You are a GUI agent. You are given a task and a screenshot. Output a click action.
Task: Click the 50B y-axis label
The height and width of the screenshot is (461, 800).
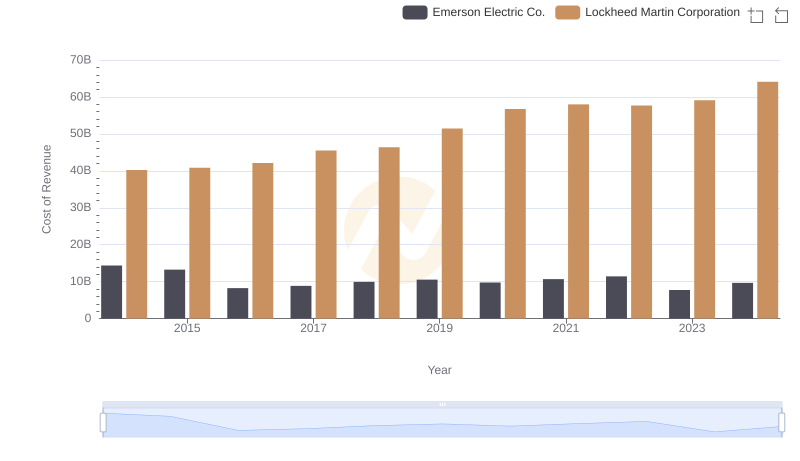tap(81, 133)
